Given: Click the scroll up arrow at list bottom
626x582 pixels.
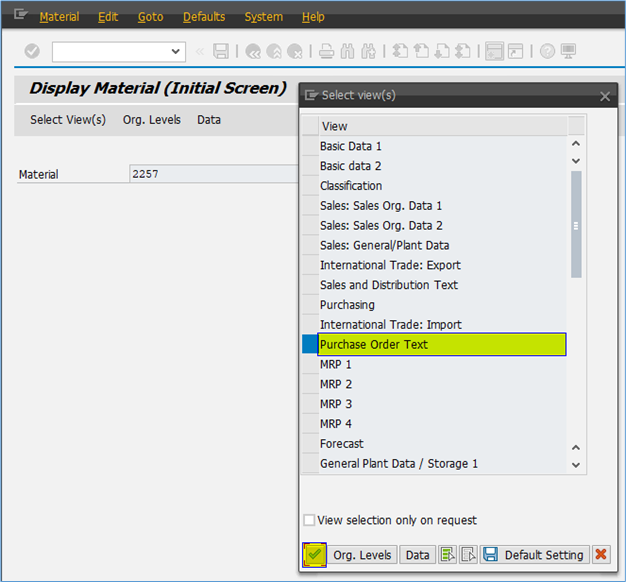Looking at the screenshot, I should pos(576,447).
